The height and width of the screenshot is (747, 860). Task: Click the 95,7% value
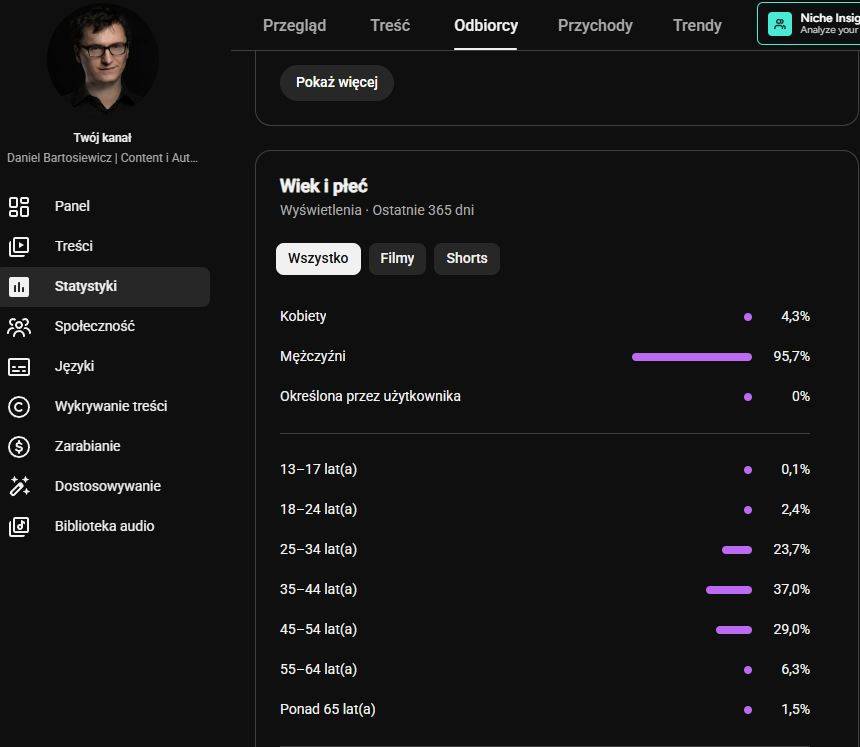click(791, 356)
